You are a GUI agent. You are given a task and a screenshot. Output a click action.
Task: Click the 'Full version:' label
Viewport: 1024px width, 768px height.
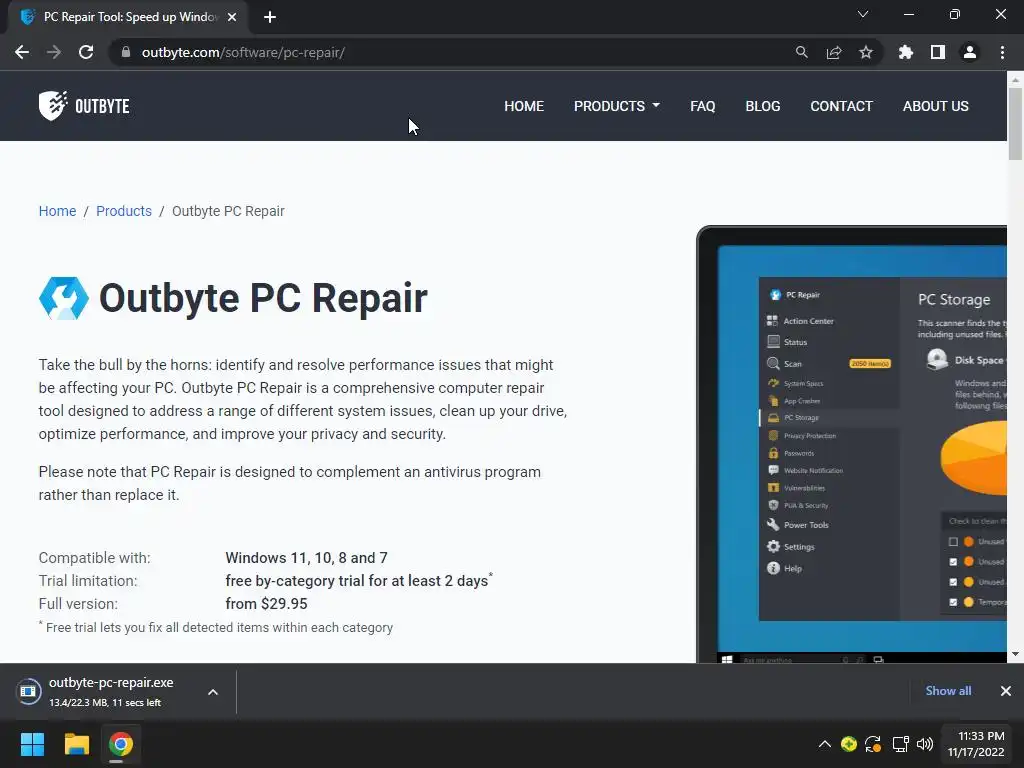pyautogui.click(x=78, y=603)
